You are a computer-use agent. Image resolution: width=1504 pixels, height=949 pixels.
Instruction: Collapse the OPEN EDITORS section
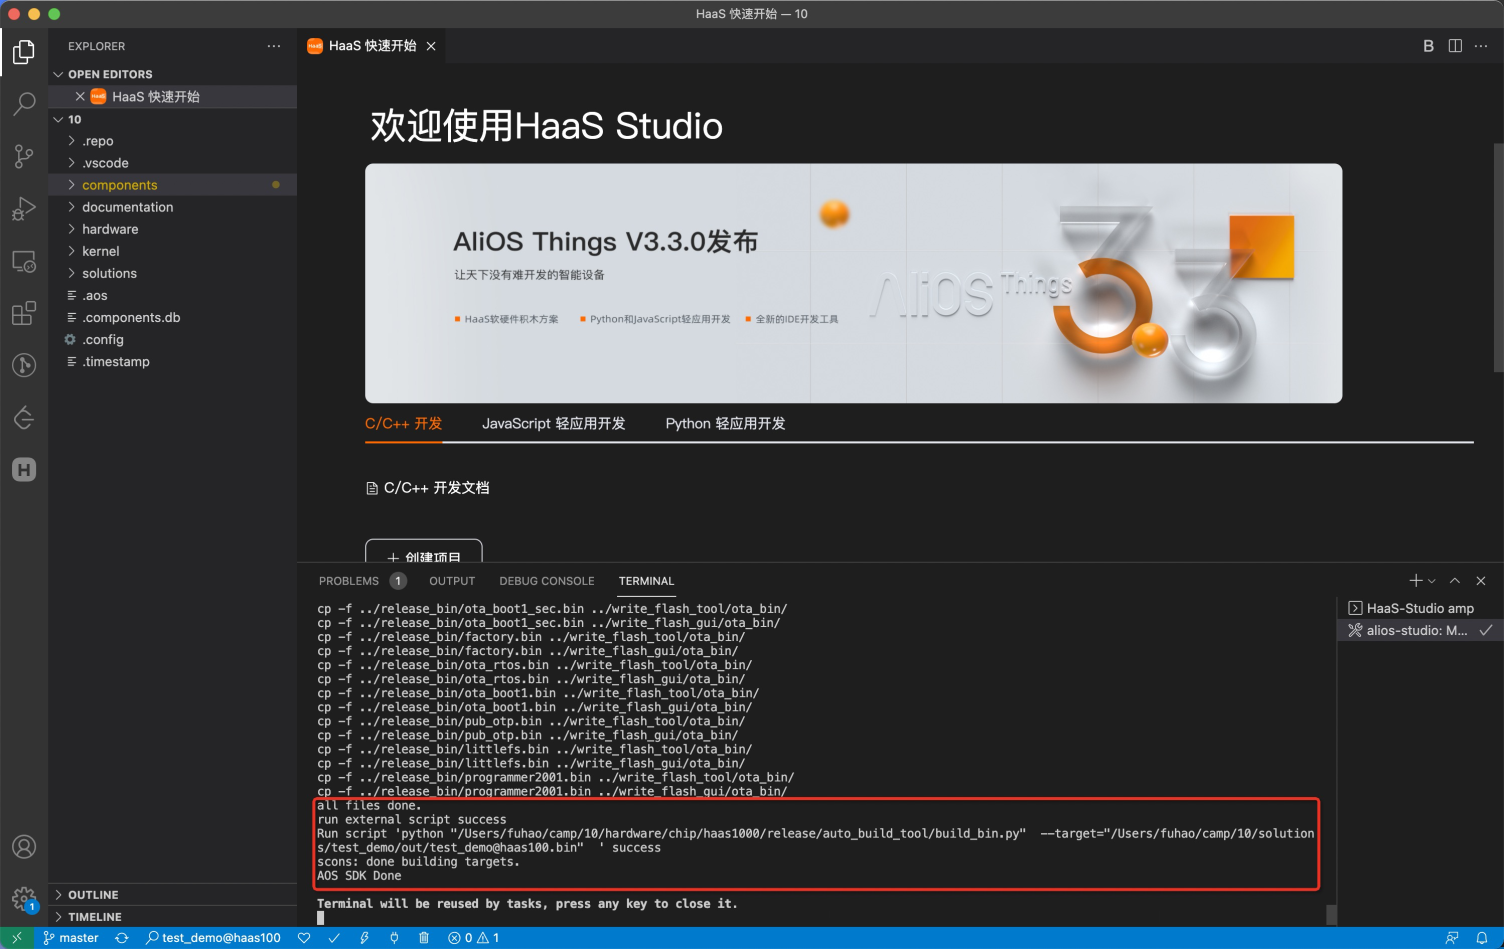[x=173, y=75]
